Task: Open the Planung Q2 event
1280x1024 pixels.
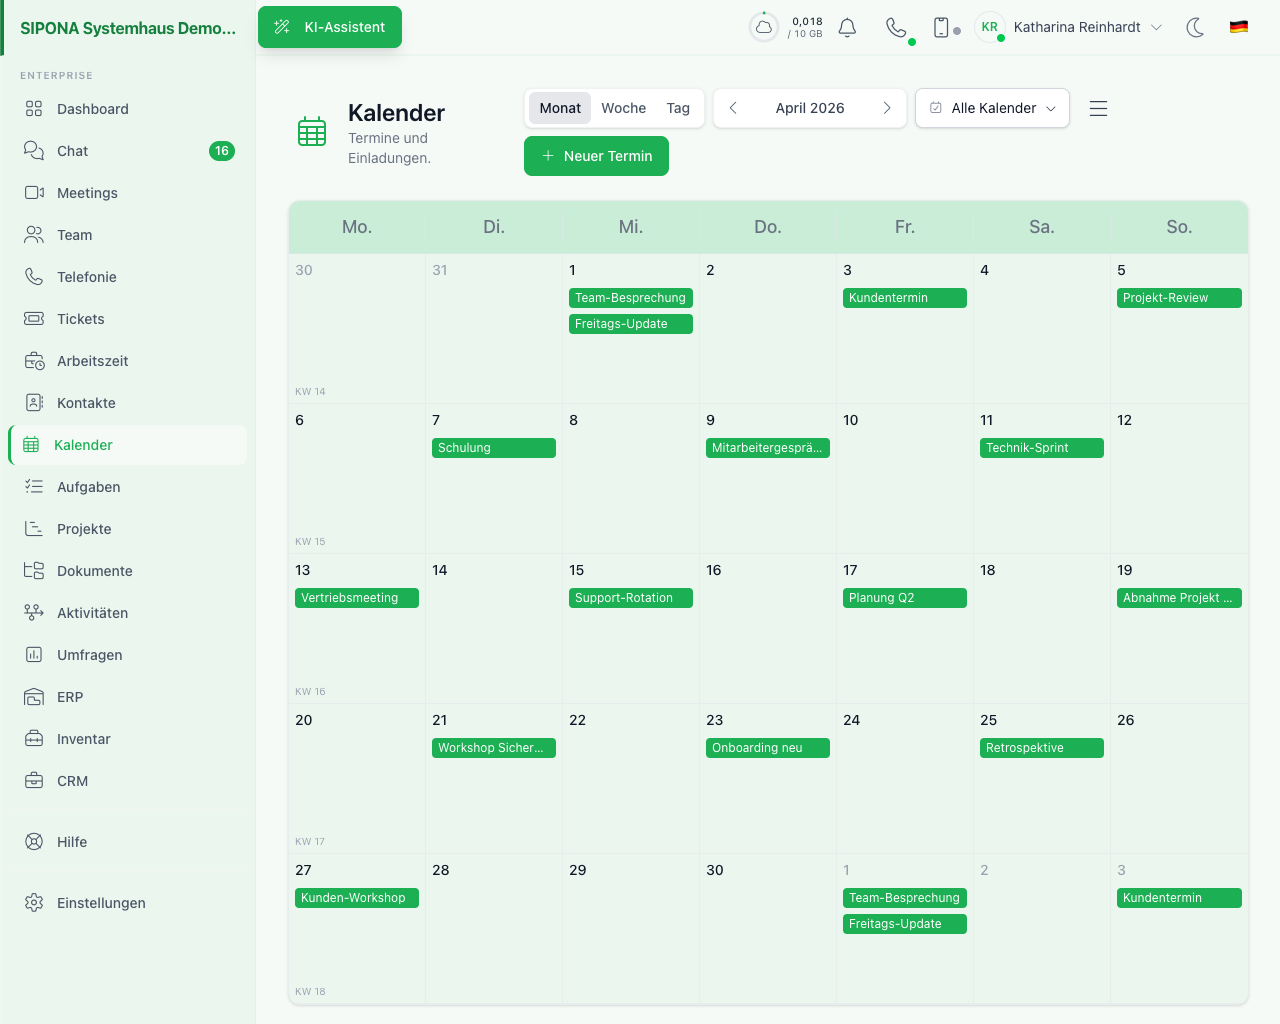Action: 905,598
